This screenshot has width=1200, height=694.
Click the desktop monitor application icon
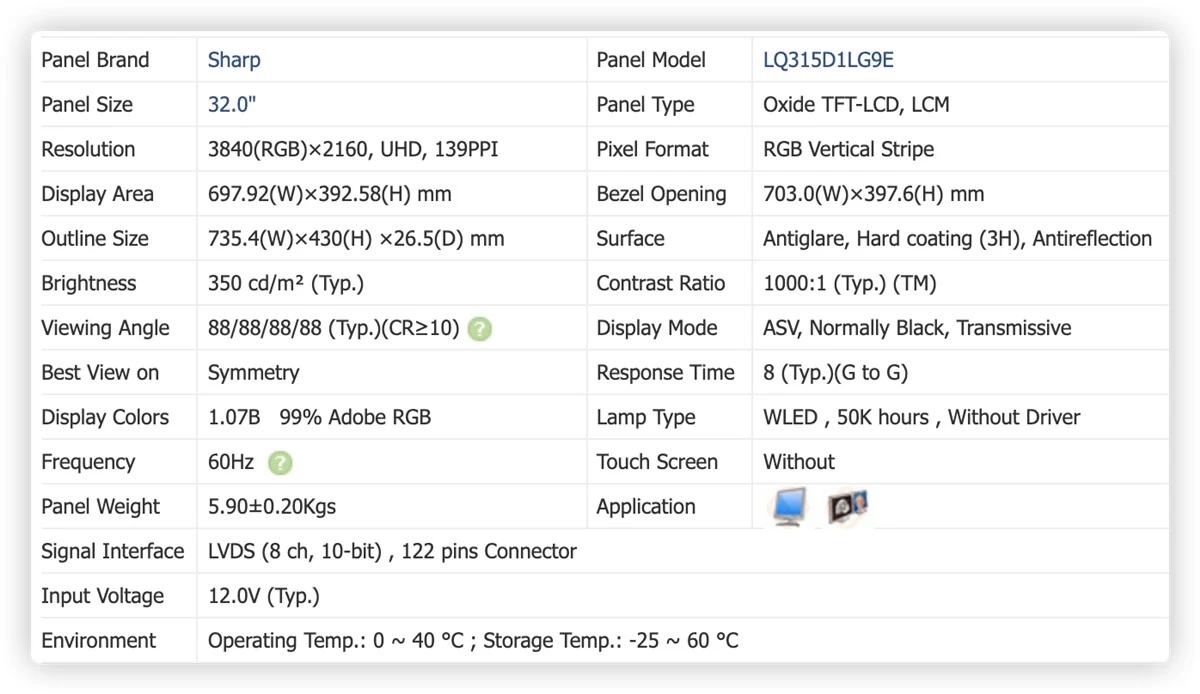[x=789, y=506]
